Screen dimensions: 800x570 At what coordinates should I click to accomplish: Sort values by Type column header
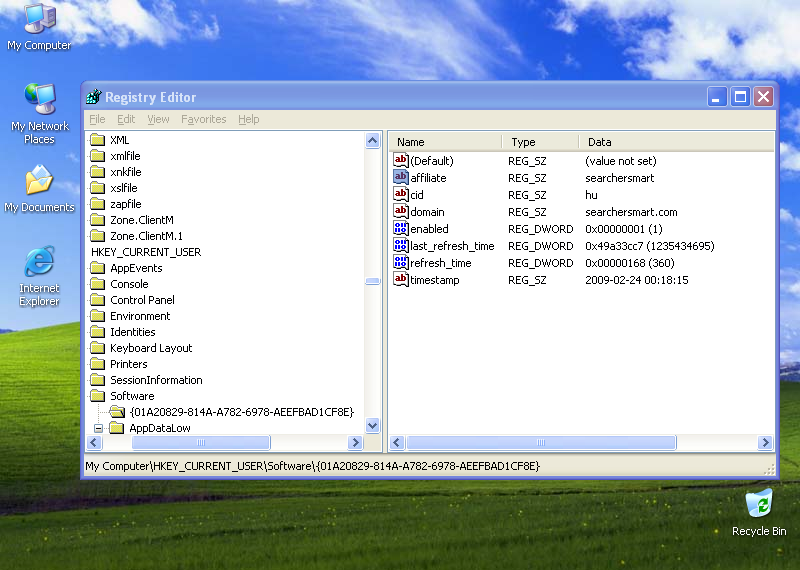click(541, 142)
